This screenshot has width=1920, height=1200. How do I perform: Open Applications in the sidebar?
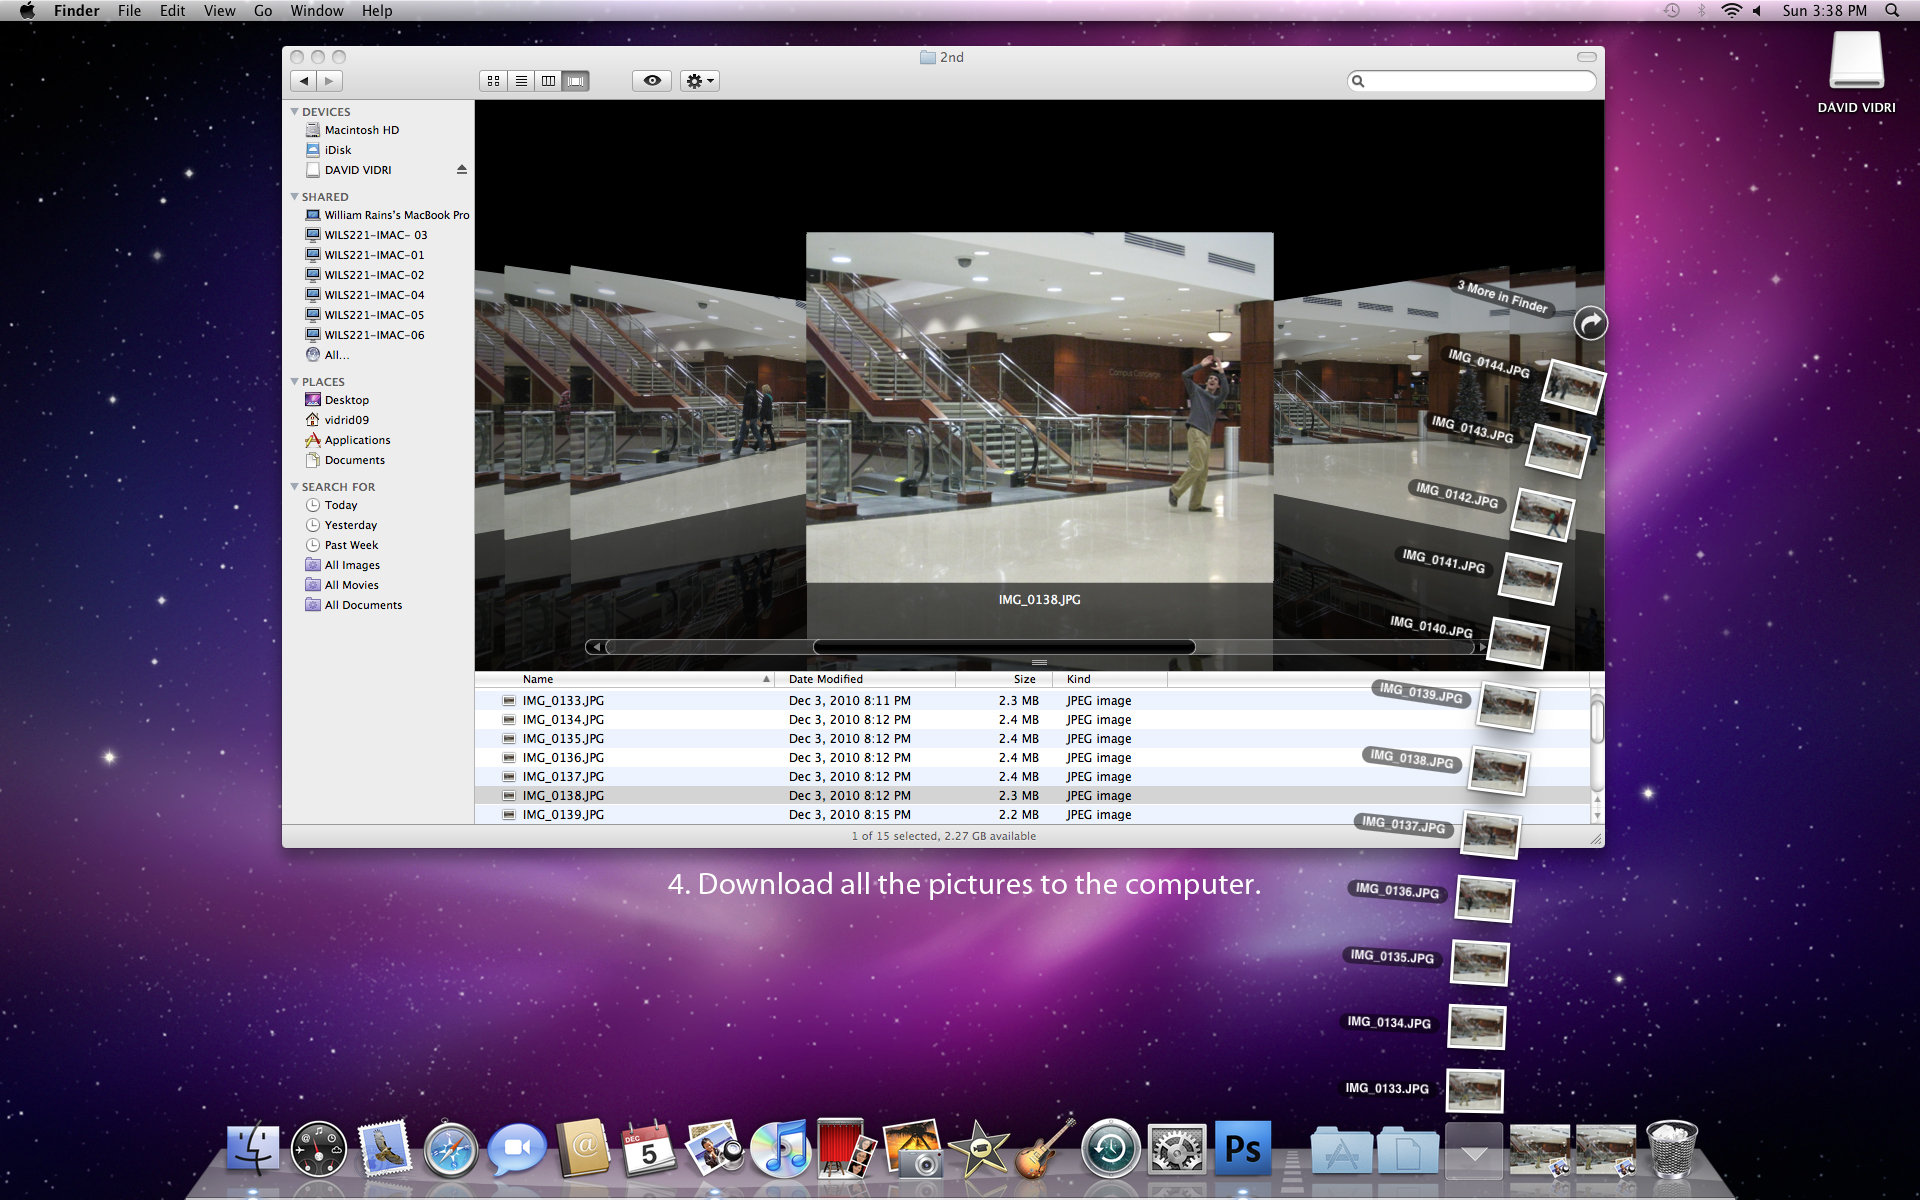(x=357, y=440)
